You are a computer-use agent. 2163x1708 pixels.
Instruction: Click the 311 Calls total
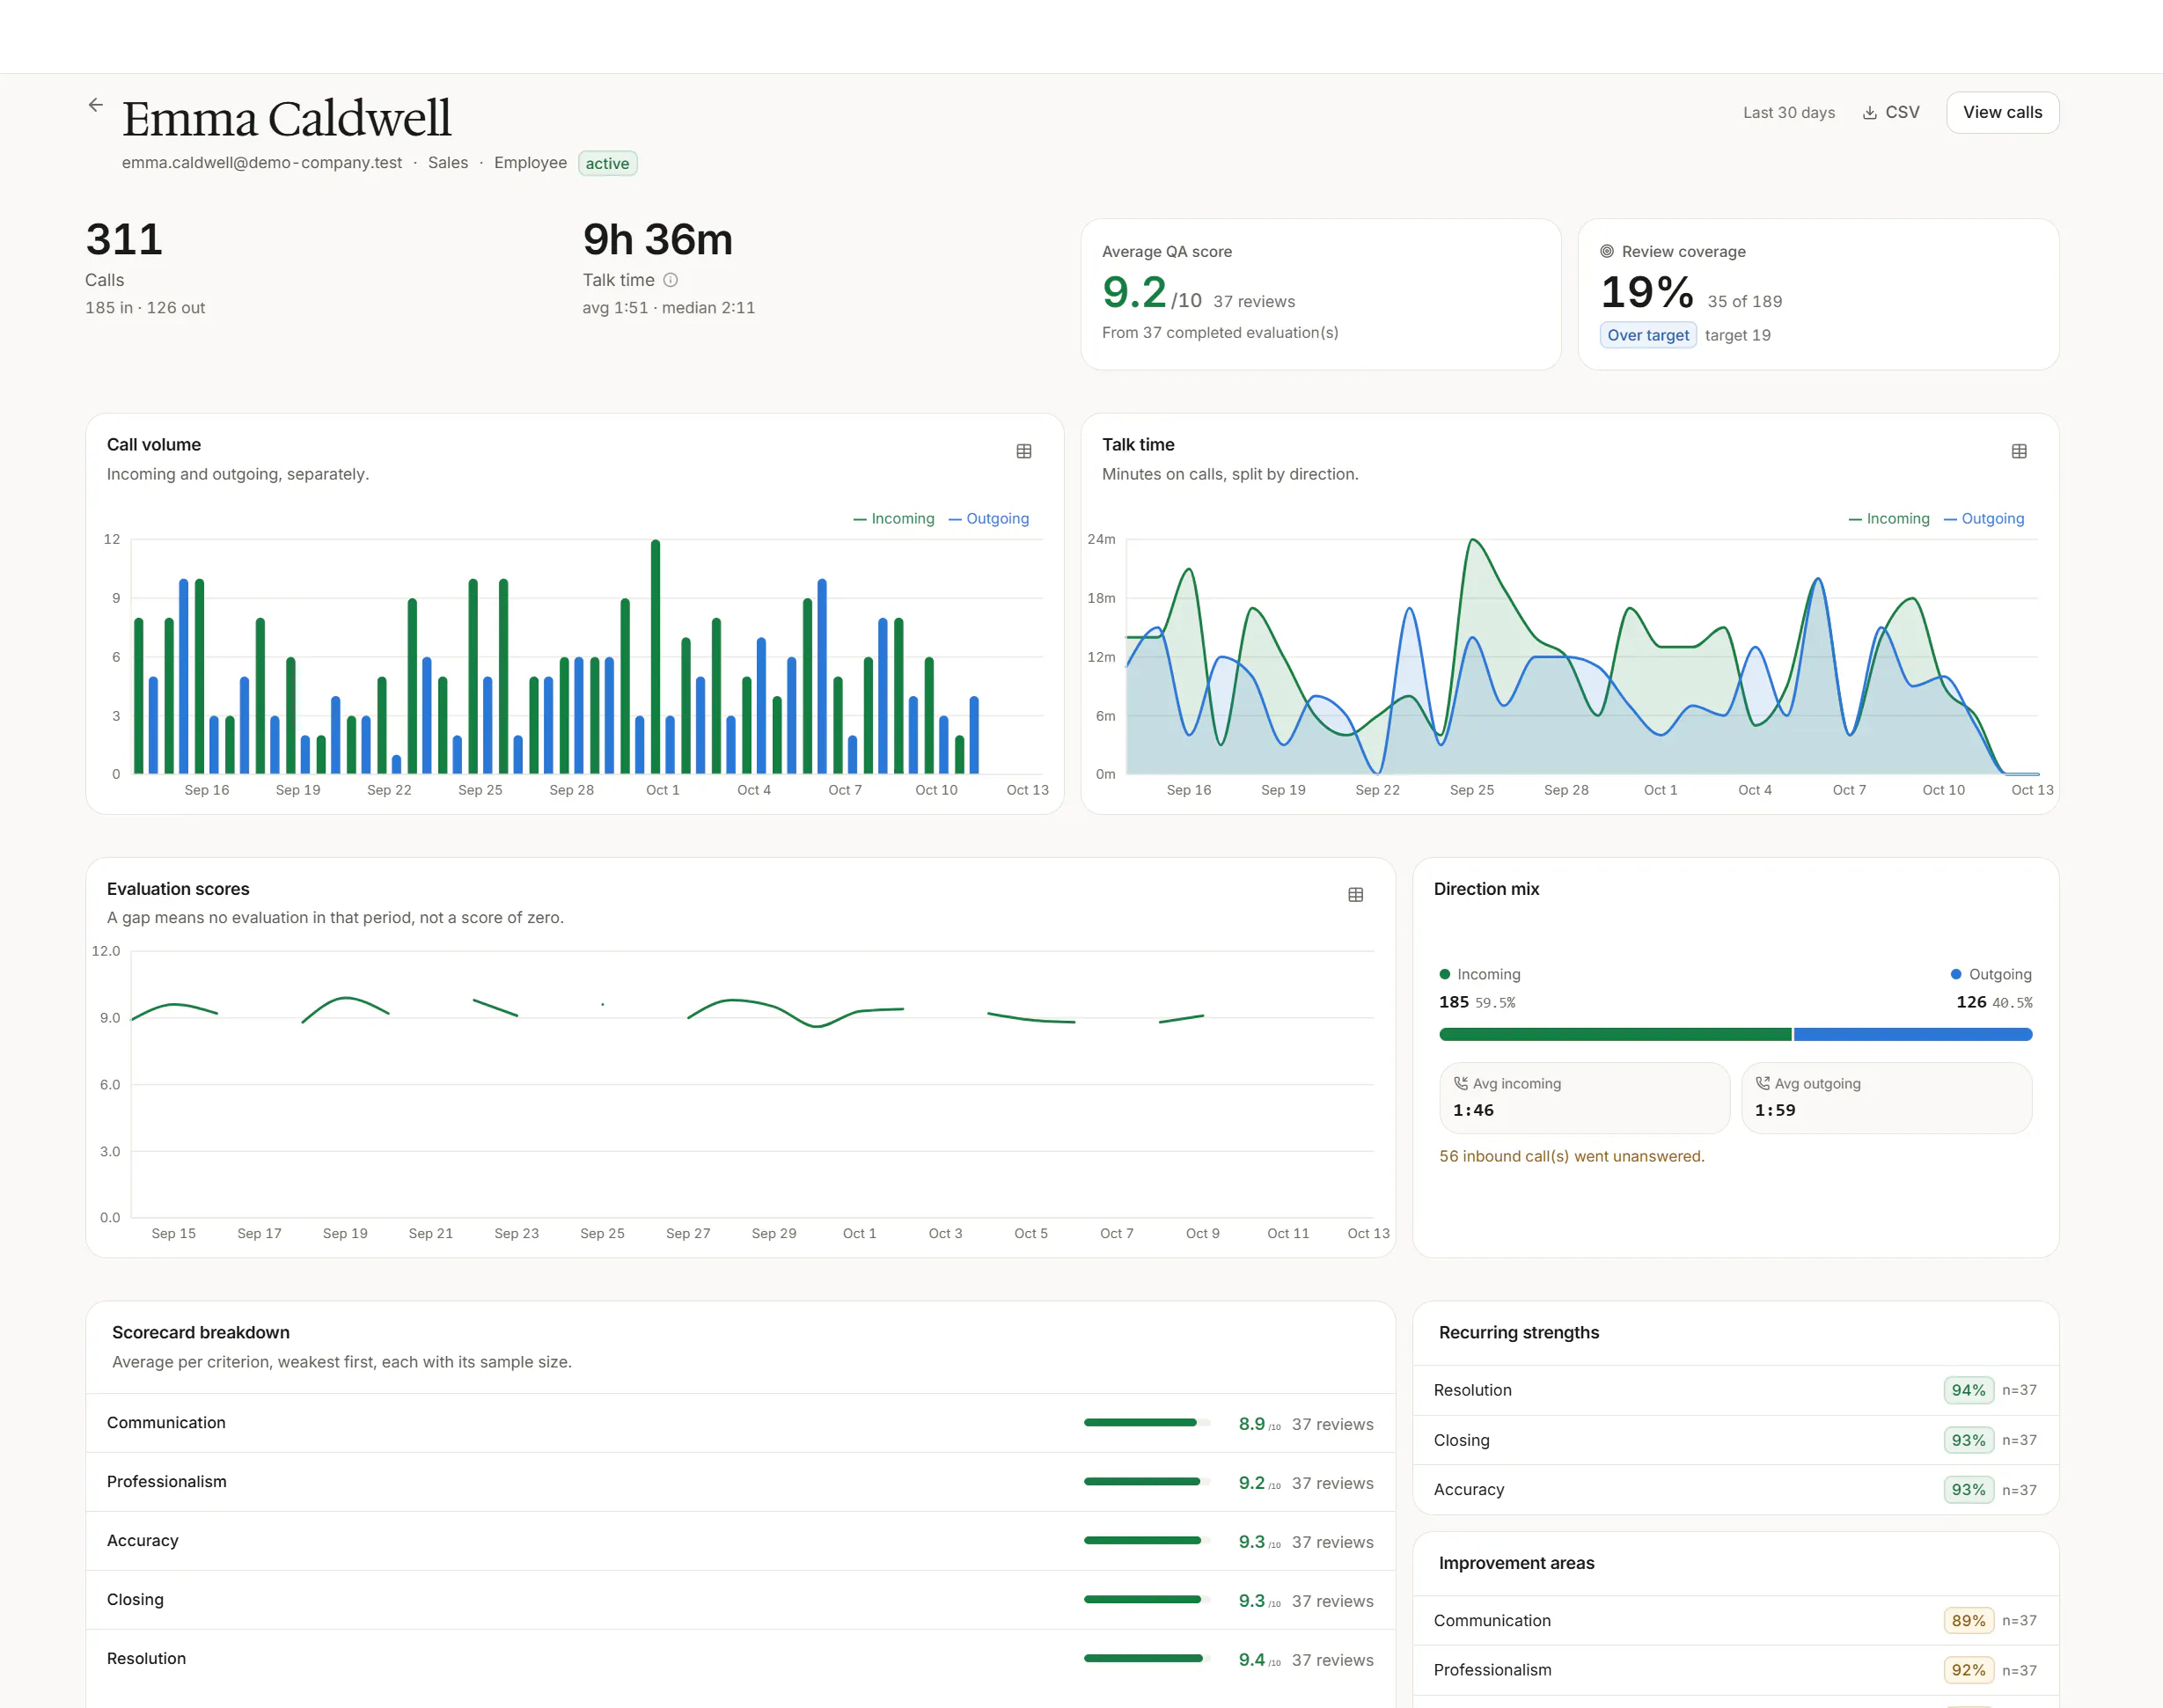tap(124, 240)
